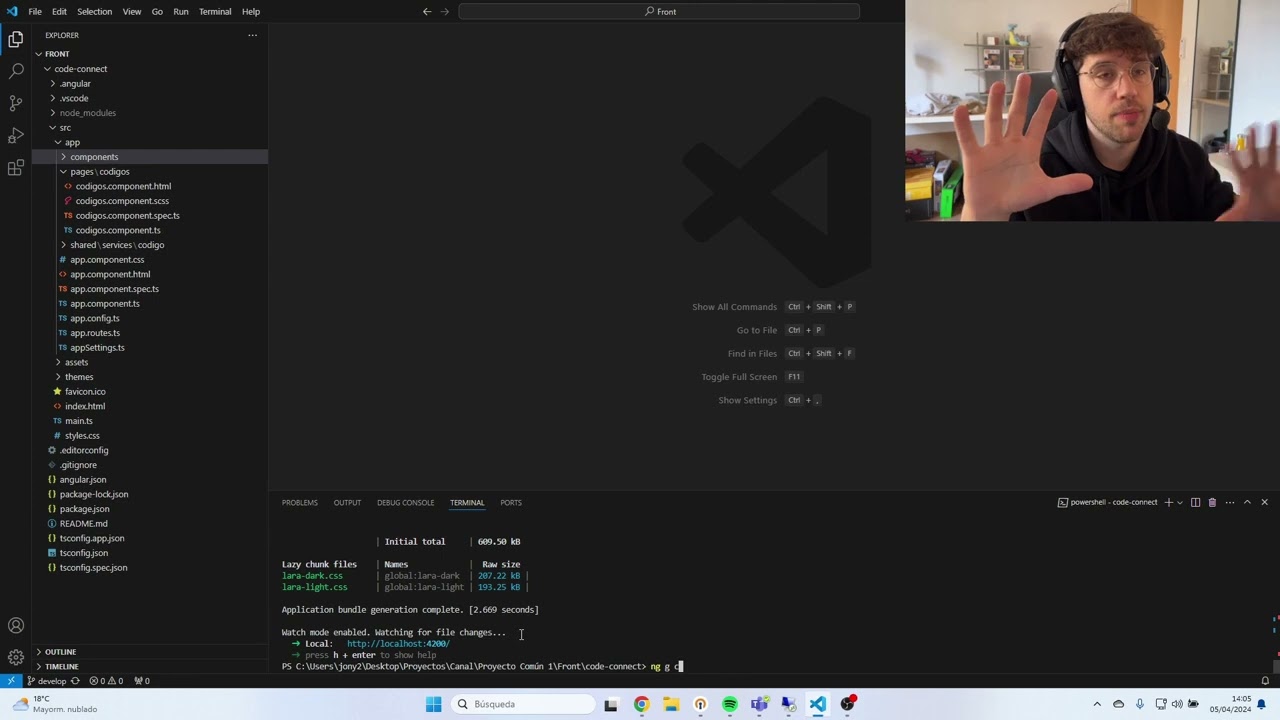Open package.json file
The image size is (1280, 720).
84,509
